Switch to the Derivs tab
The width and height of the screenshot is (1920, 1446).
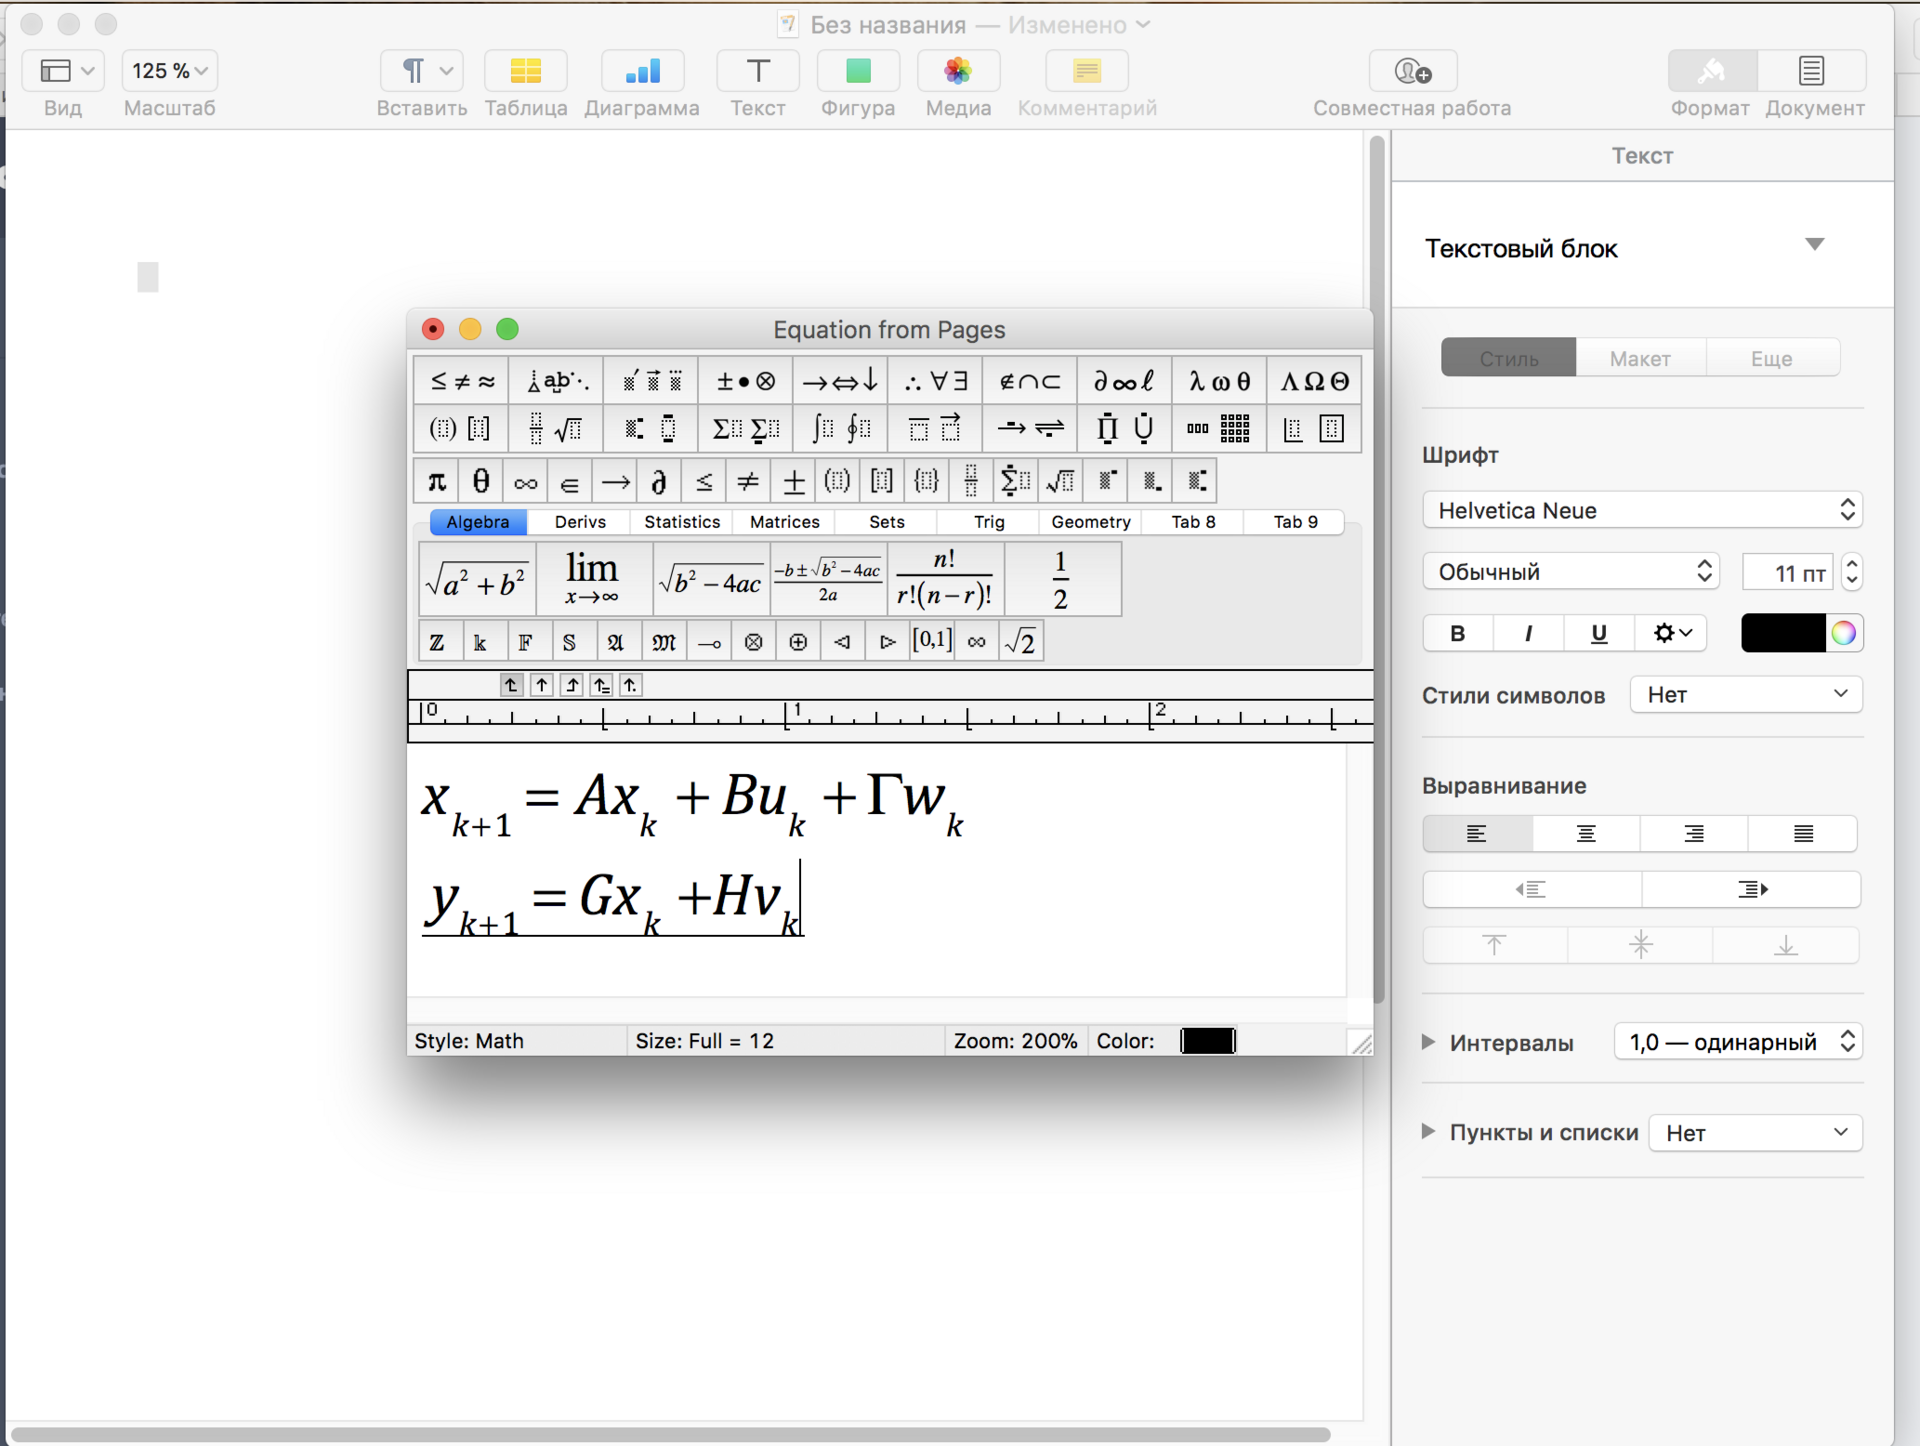click(580, 522)
